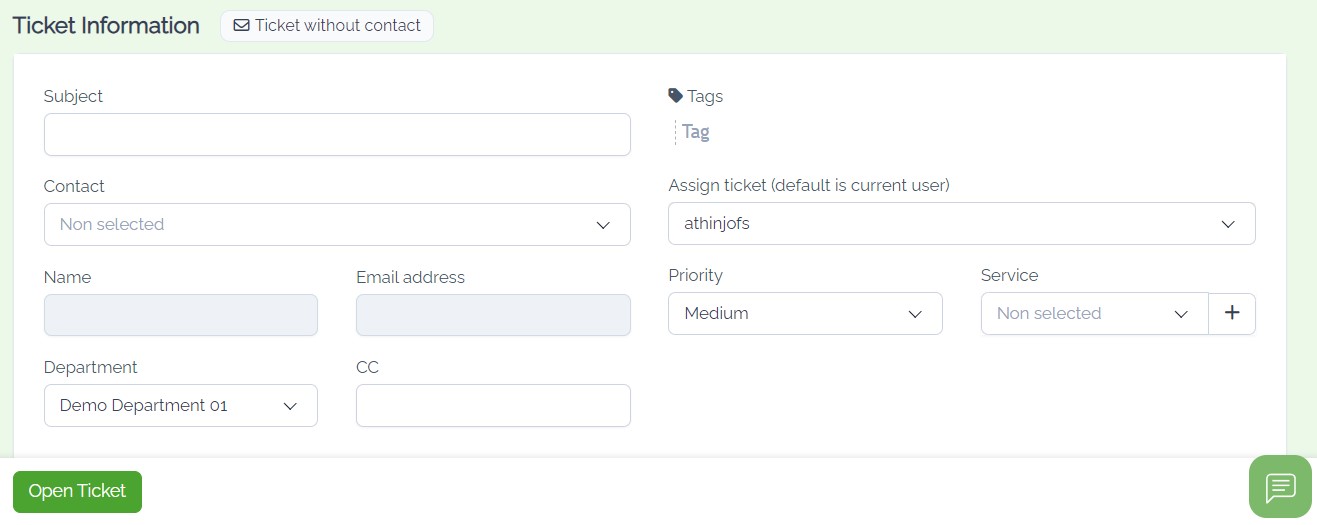1317x525 pixels.
Task: Open the Priority Medium dropdown
Action: pos(805,313)
